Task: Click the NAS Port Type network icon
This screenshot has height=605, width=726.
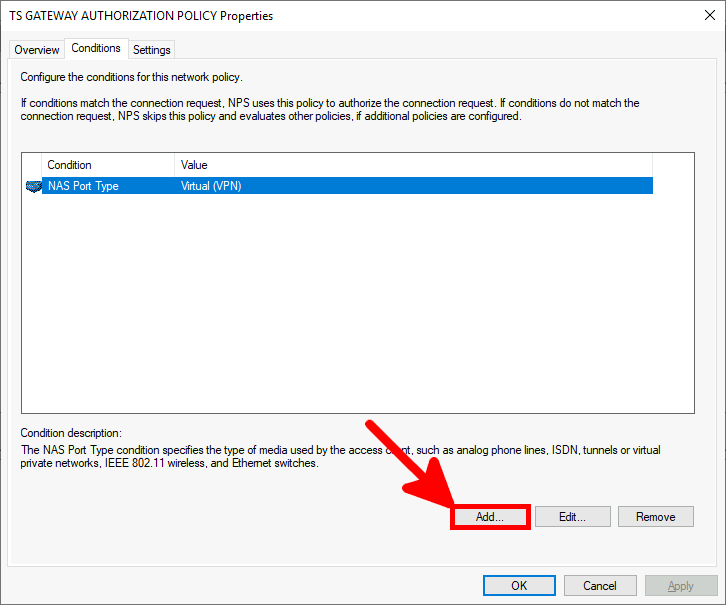Action: point(33,186)
